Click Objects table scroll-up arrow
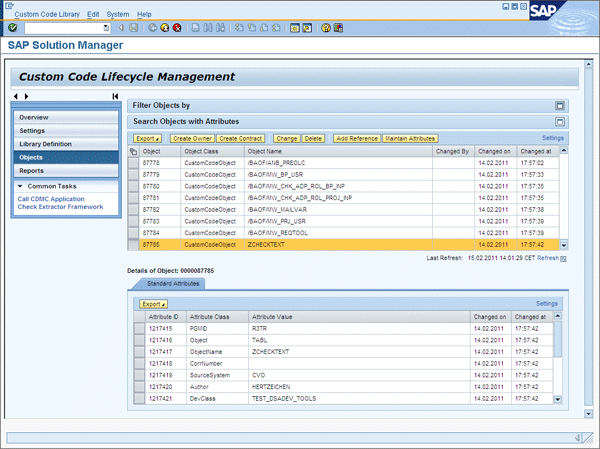The height and width of the screenshot is (449, 600). (564, 150)
